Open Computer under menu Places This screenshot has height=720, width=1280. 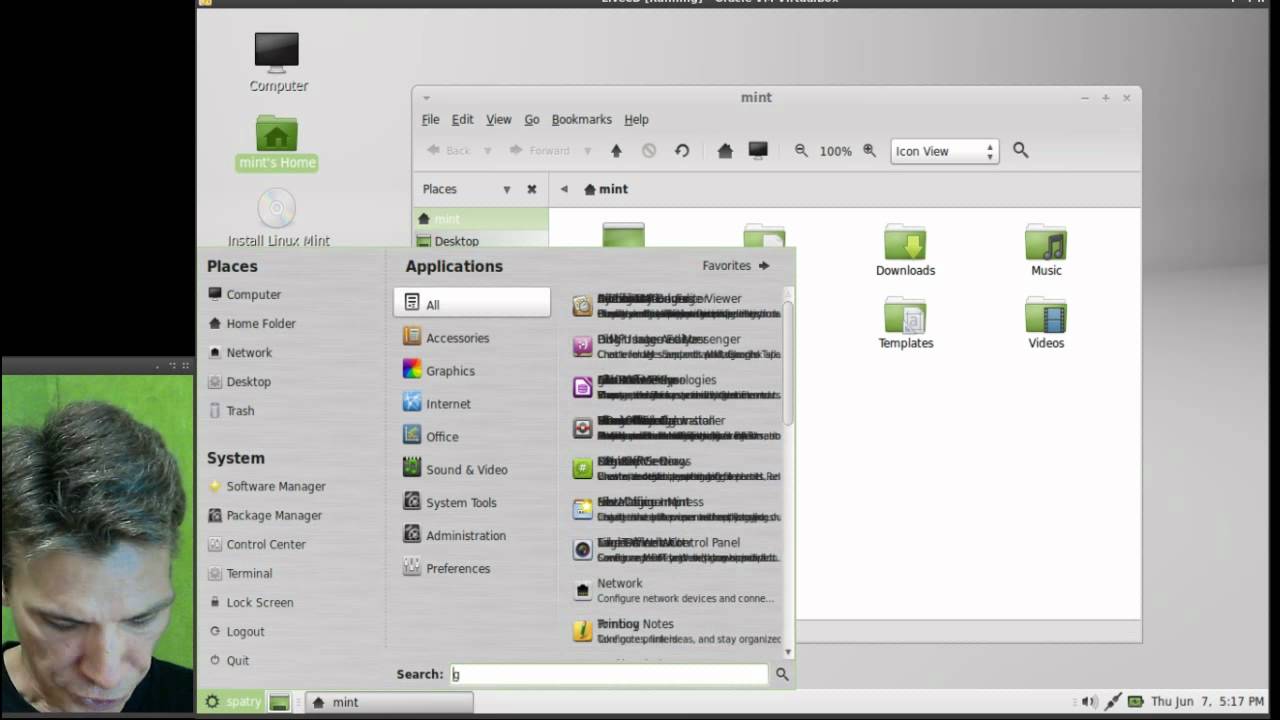point(244,294)
